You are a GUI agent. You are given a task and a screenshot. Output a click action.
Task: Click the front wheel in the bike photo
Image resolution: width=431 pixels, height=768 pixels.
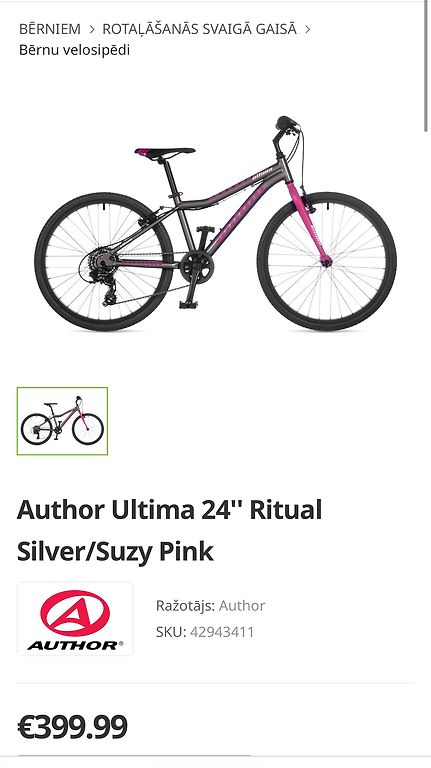pyautogui.click(x=327, y=262)
